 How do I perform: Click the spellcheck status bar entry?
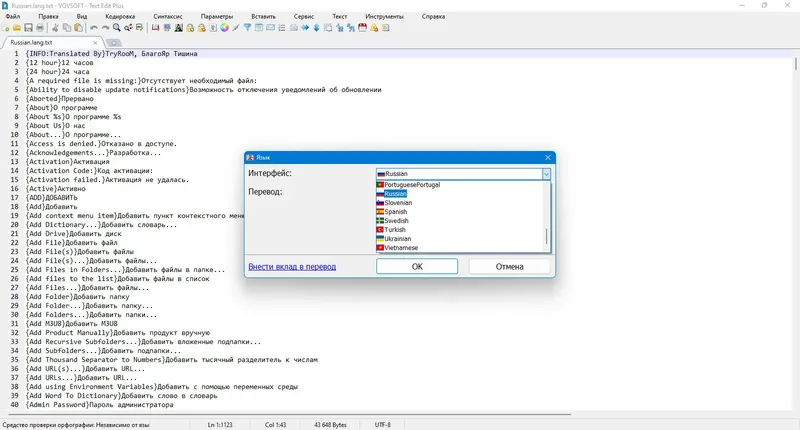[x=76, y=424]
